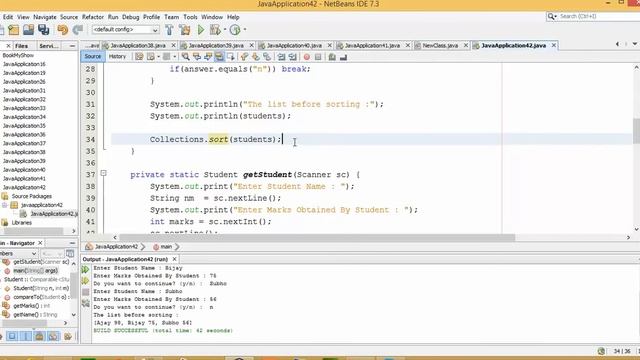Select JavaApplication38 in the Projects list
640x360 pixels.
pos(24,152)
